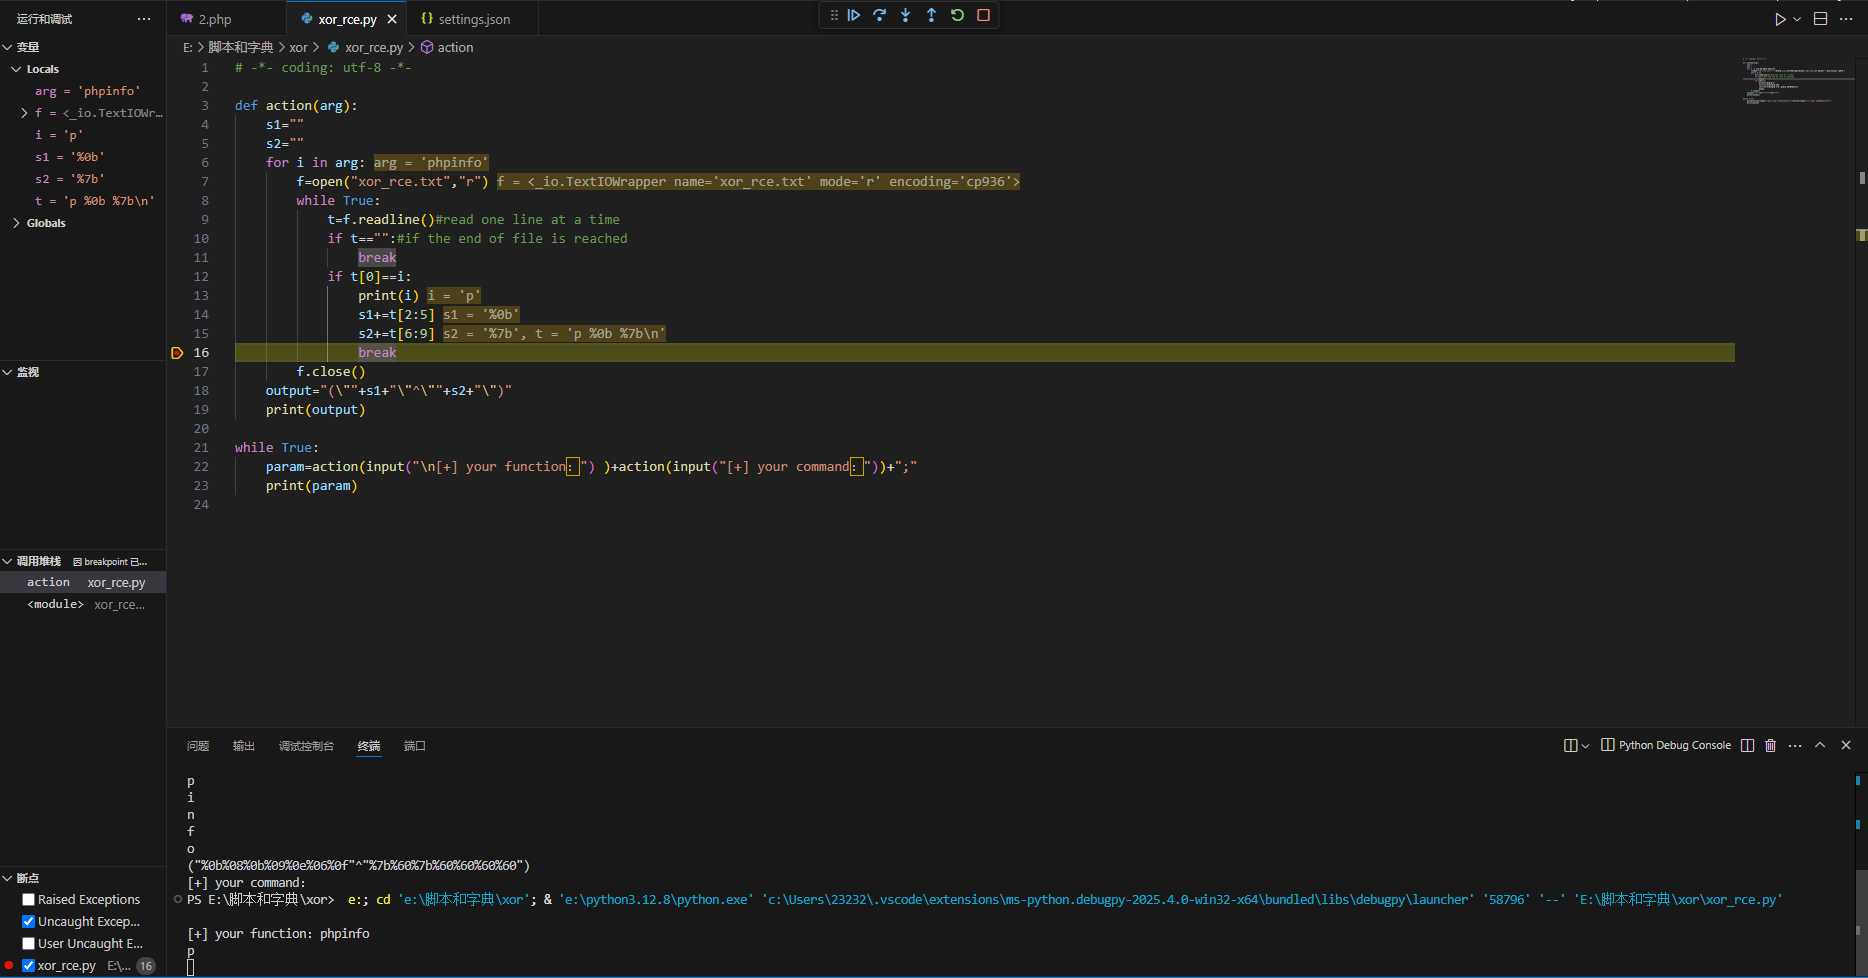Click the Continue debug button
The image size is (1868, 978).
coord(854,15)
